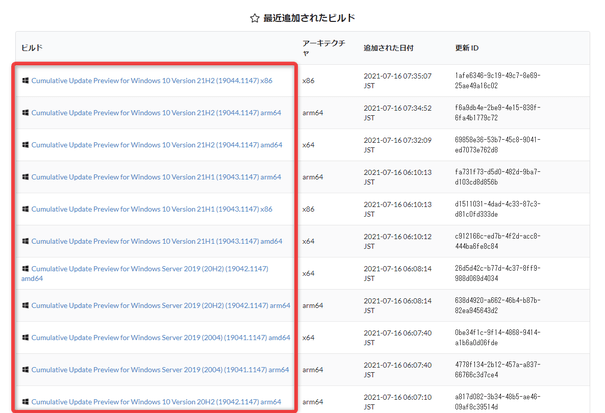605x413 pixels.
Task: Select update ID starting with c912166c
Action: (x=497, y=241)
